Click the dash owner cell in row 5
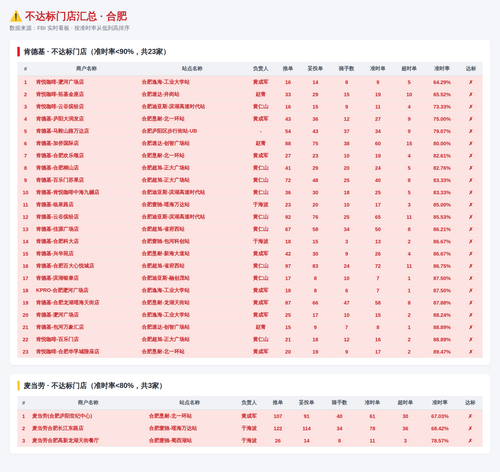 [260, 131]
